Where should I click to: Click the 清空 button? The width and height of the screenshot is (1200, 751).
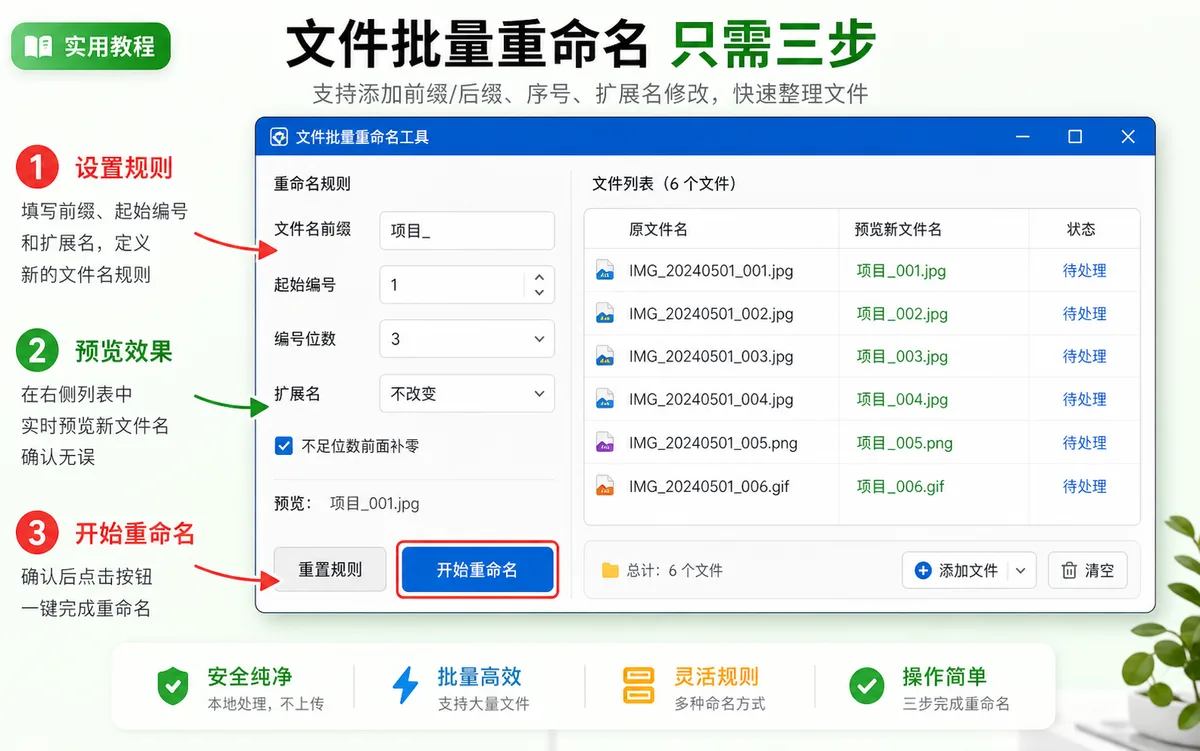coord(1088,571)
